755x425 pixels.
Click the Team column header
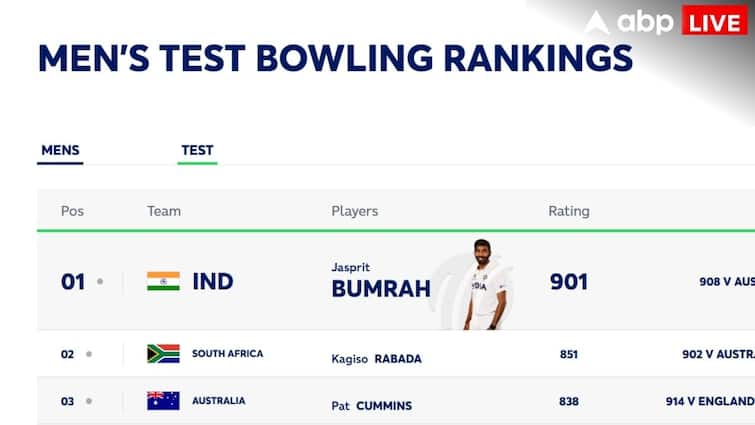coord(164,211)
